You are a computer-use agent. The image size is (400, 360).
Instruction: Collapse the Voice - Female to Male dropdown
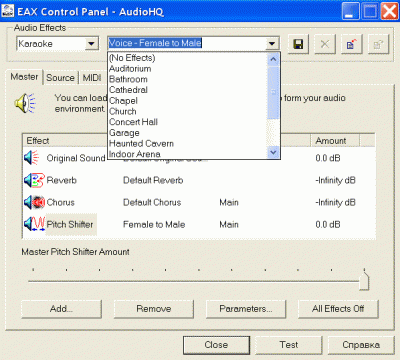point(272,43)
